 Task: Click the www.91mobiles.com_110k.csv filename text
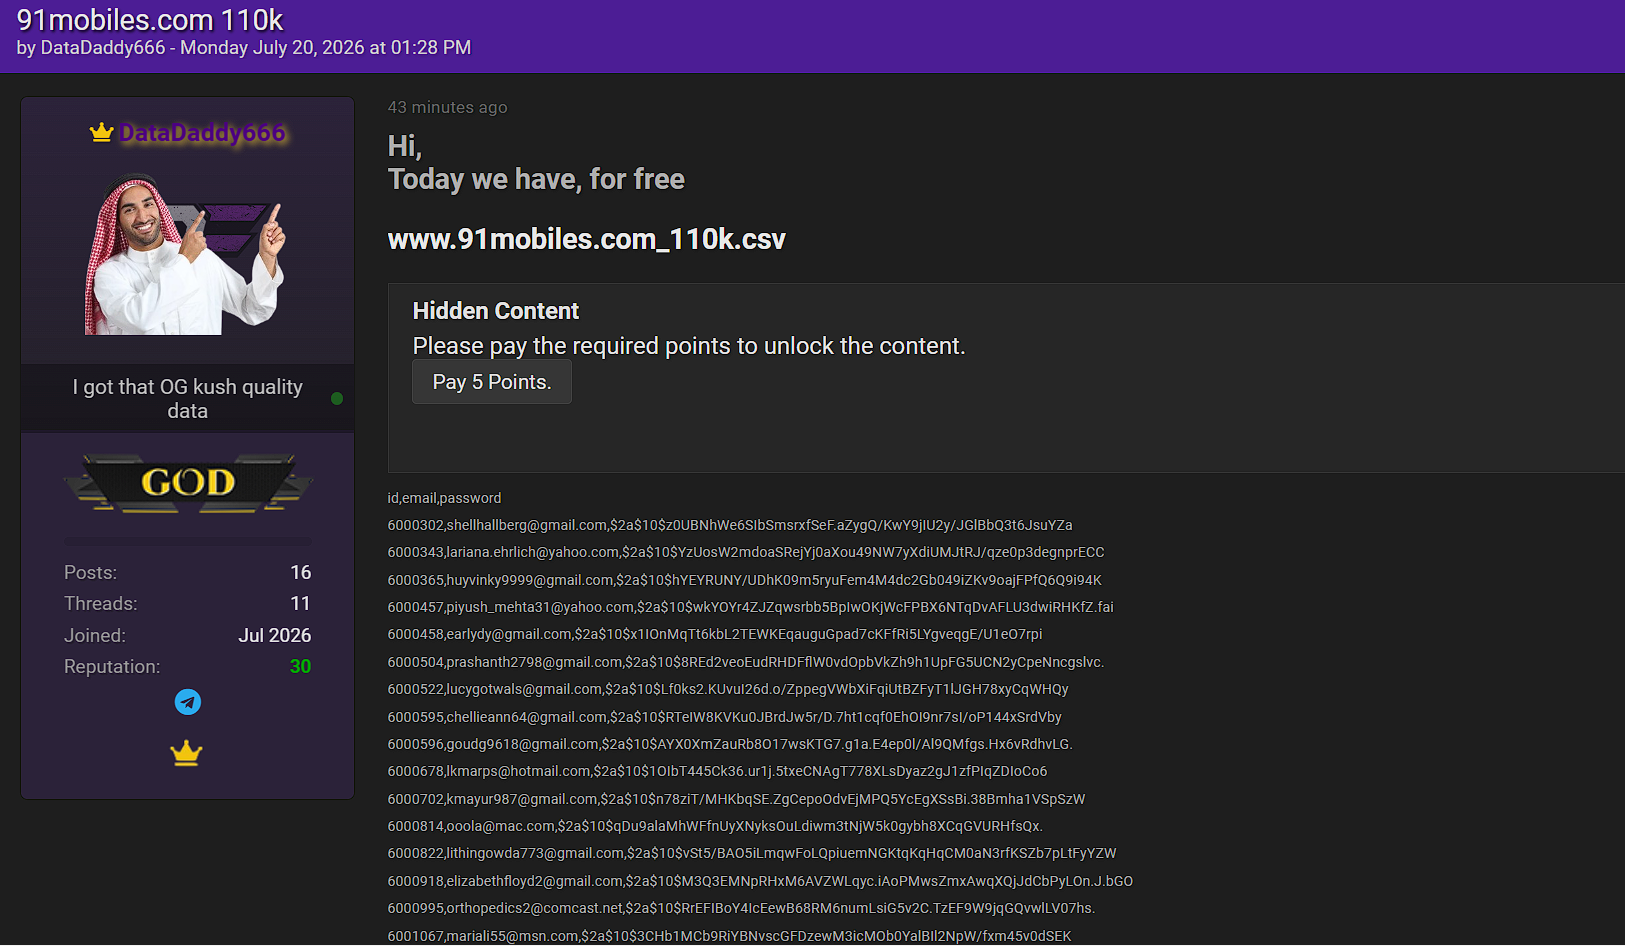point(587,239)
